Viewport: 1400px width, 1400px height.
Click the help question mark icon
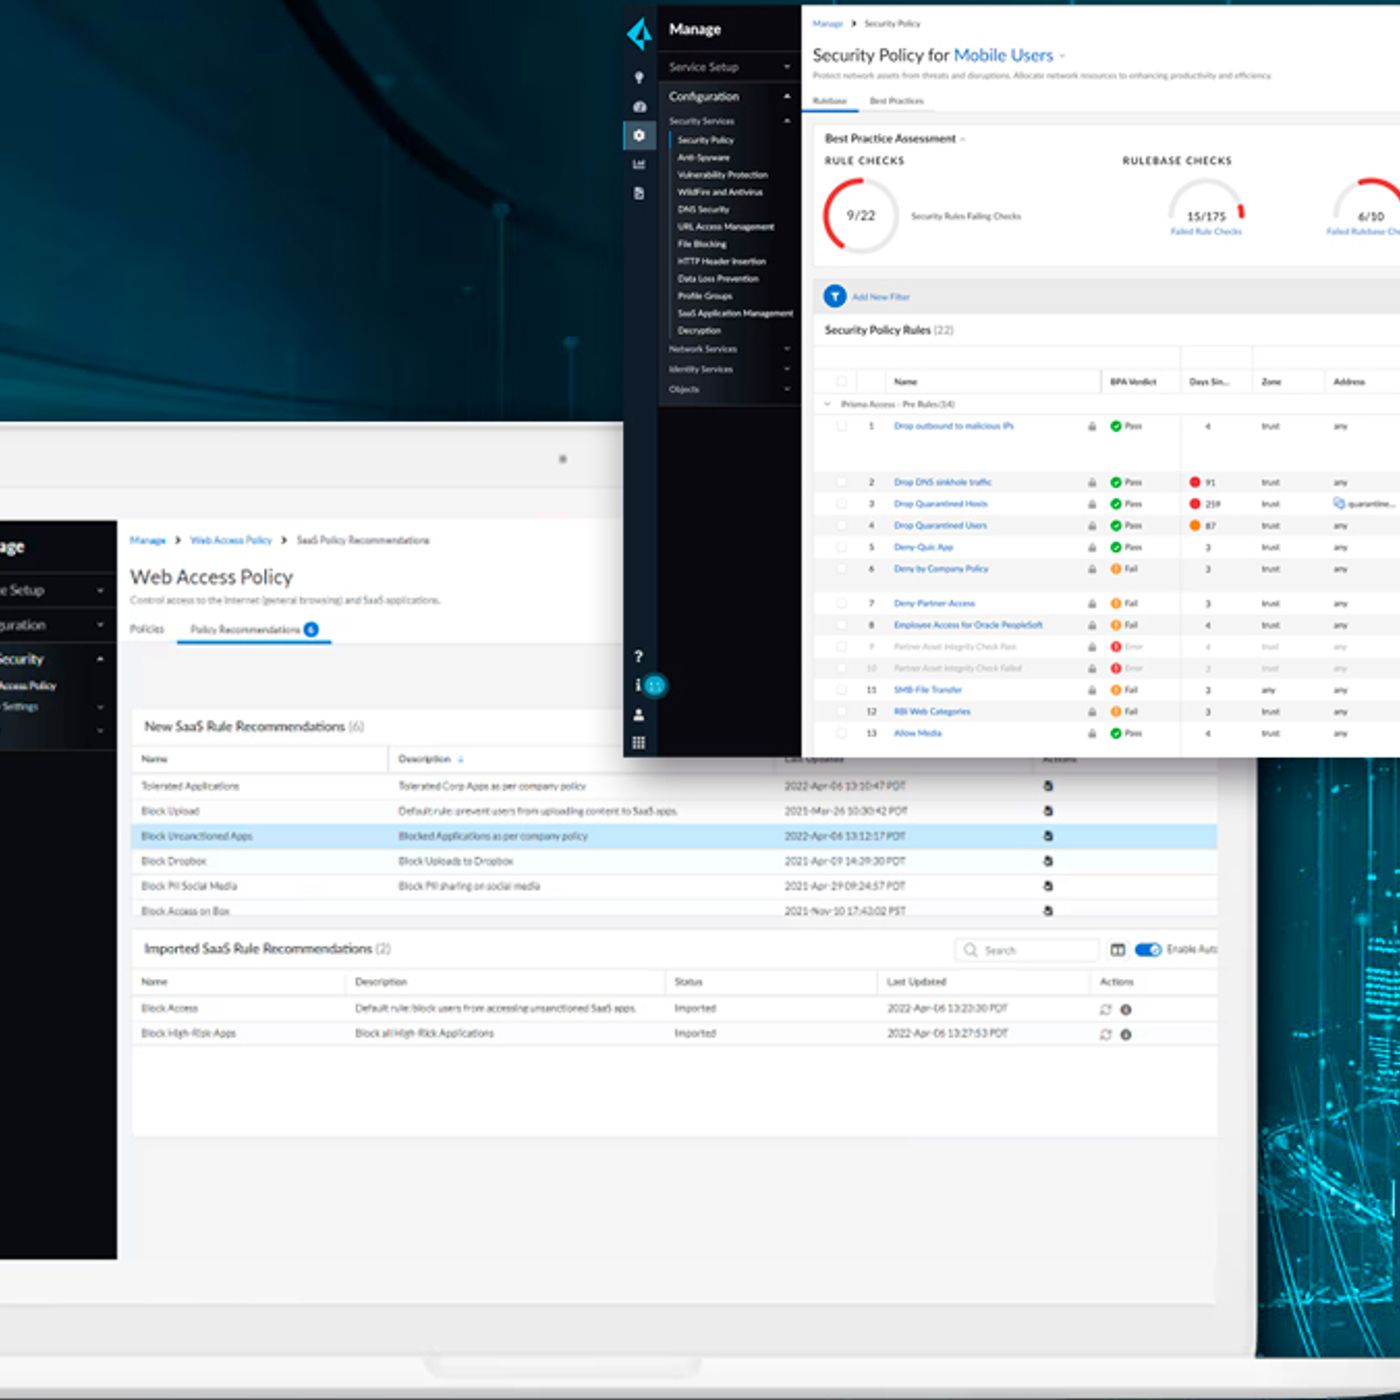pos(639,657)
